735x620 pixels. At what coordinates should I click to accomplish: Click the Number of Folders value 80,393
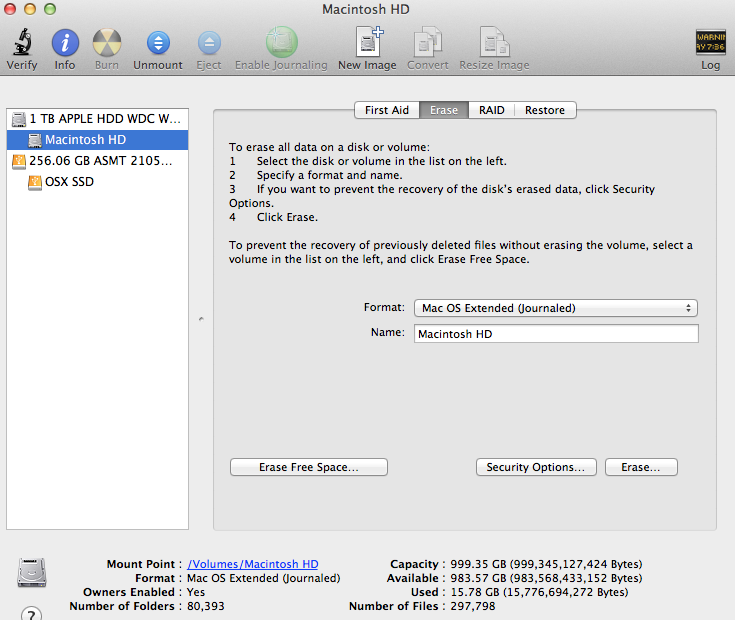[x=206, y=606]
